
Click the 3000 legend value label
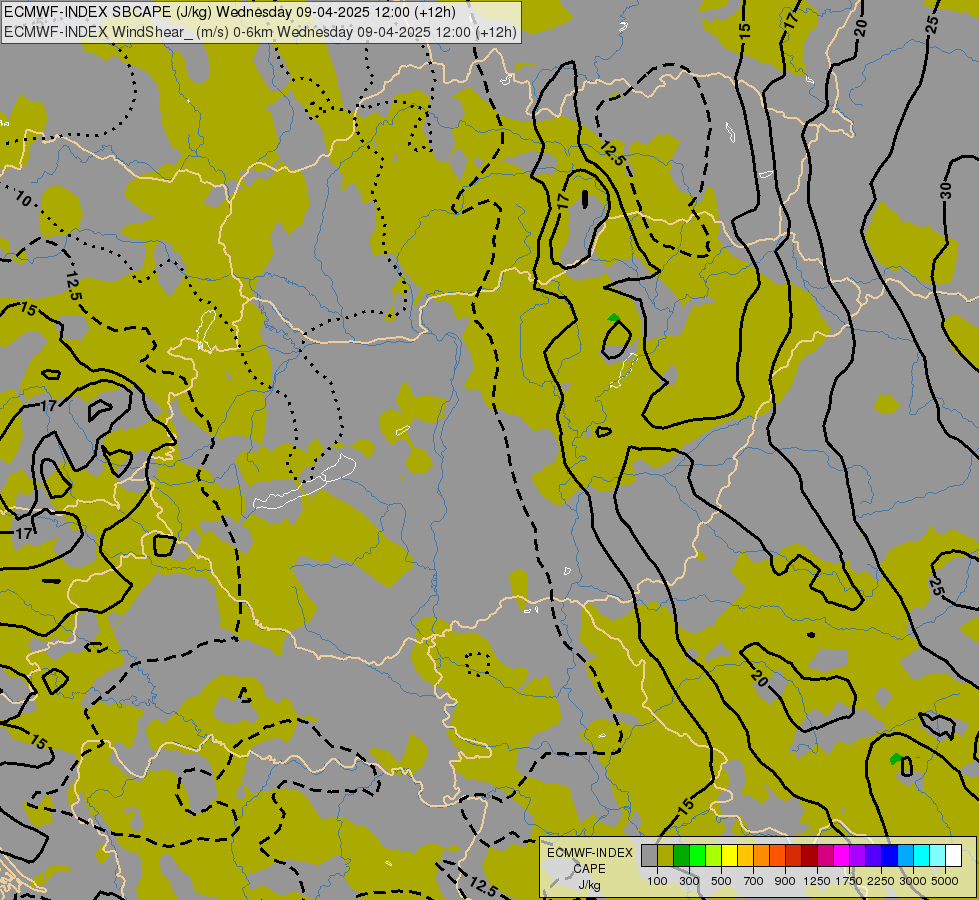(913, 881)
